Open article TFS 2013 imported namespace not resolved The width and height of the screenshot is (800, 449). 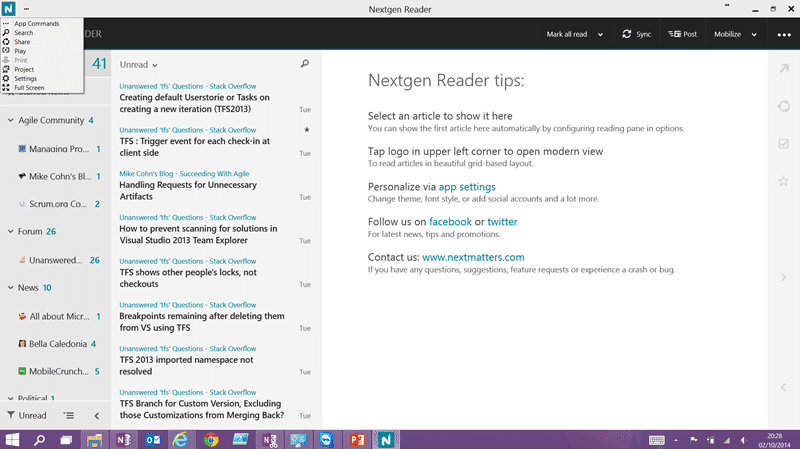pyautogui.click(x=186, y=366)
